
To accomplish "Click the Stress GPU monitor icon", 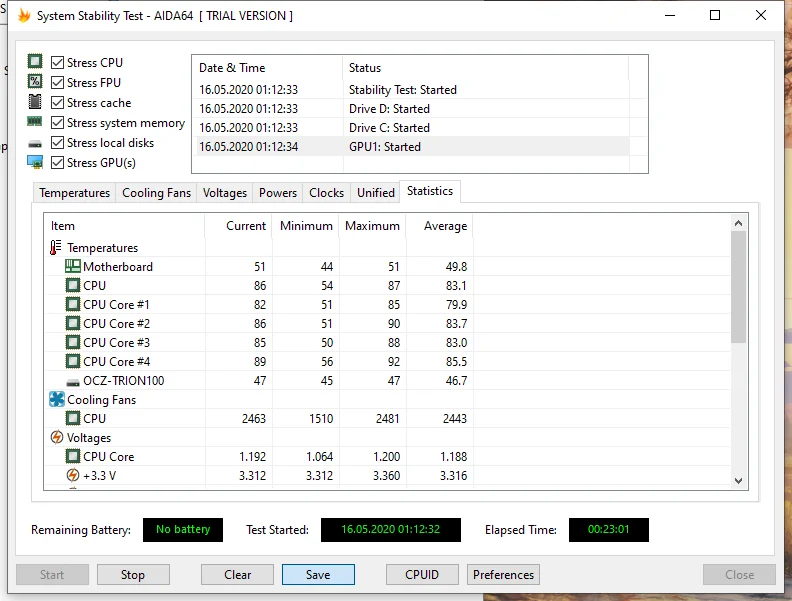I will click(x=35, y=162).
